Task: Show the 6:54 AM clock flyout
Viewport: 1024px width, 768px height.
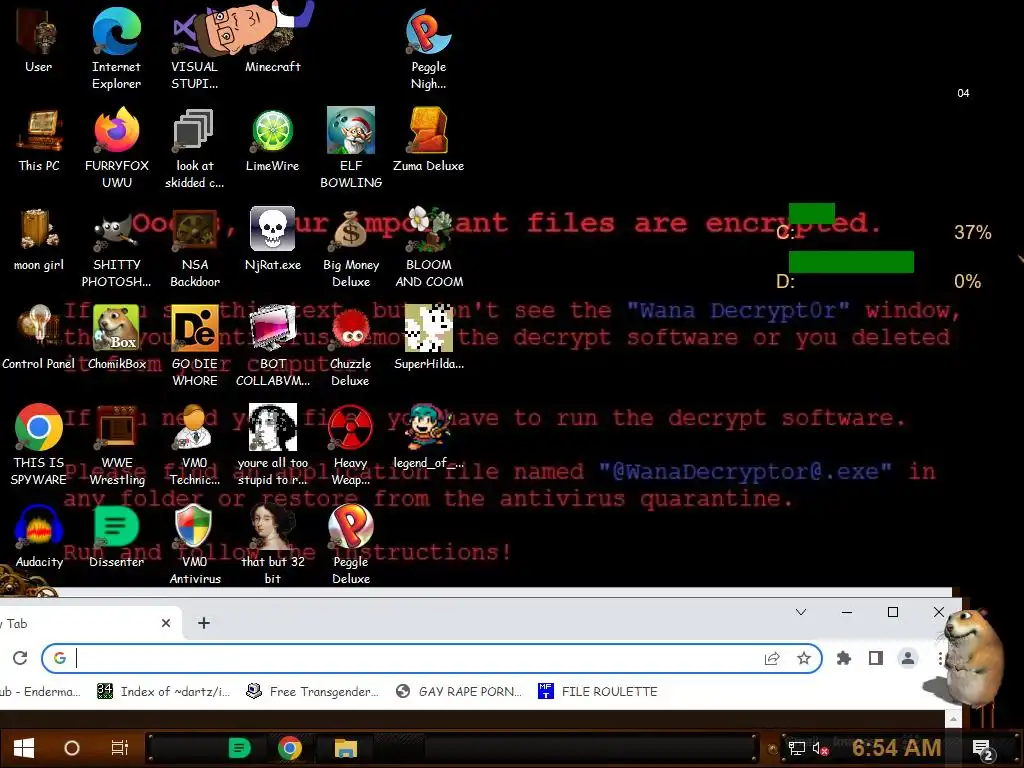Action: click(896, 748)
